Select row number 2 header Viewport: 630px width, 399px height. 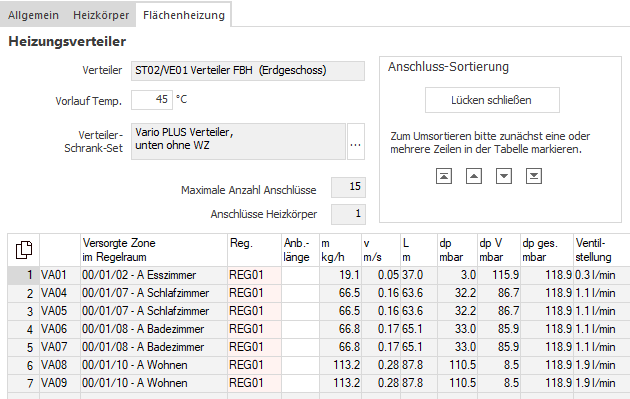(x=23, y=293)
